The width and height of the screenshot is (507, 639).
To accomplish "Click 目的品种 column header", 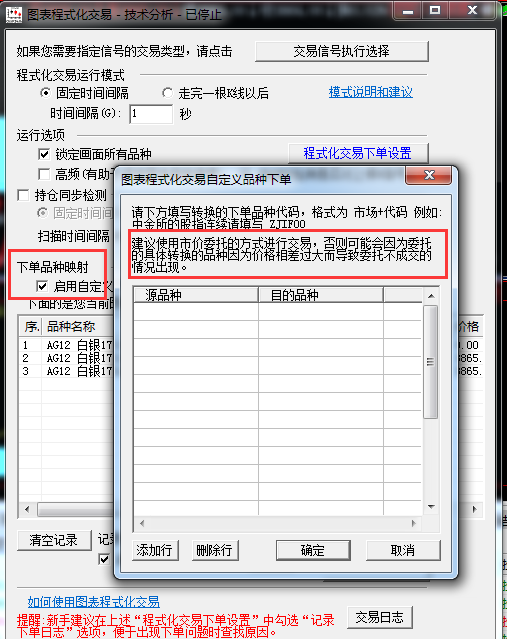I will [321, 295].
